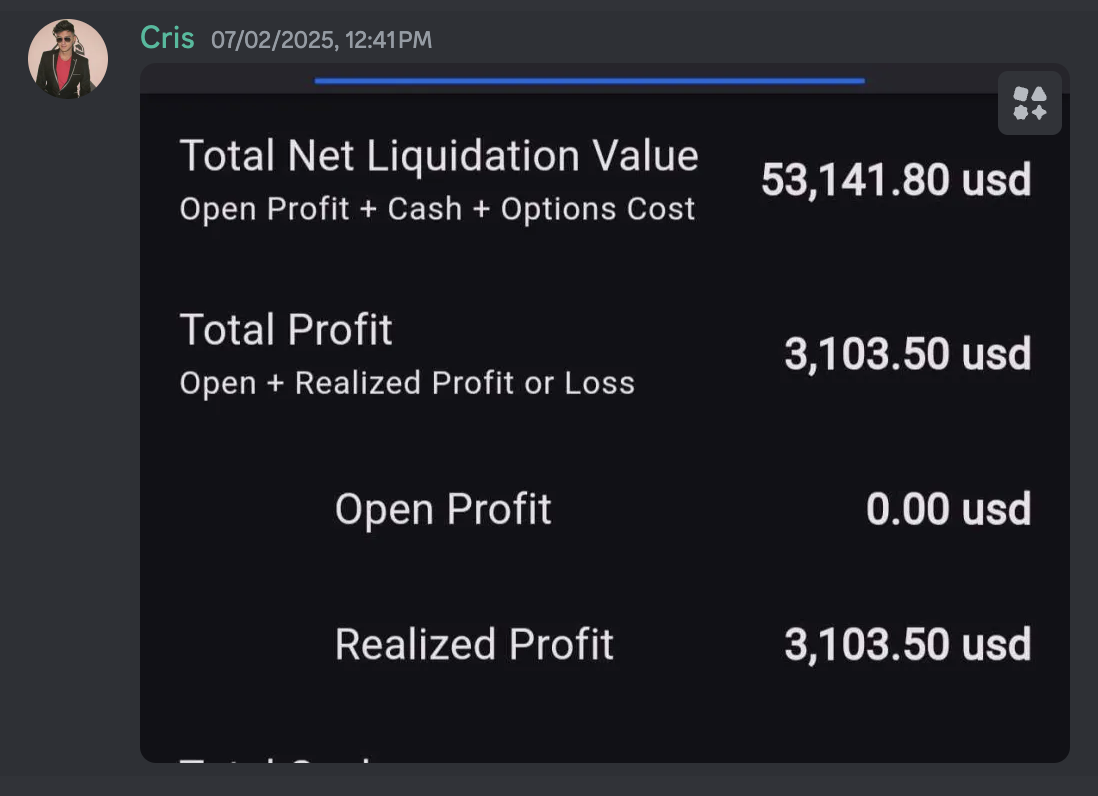This screenshot has height=796, width=1098.
Task: Click the username Cris
Action: coord(167,38)
